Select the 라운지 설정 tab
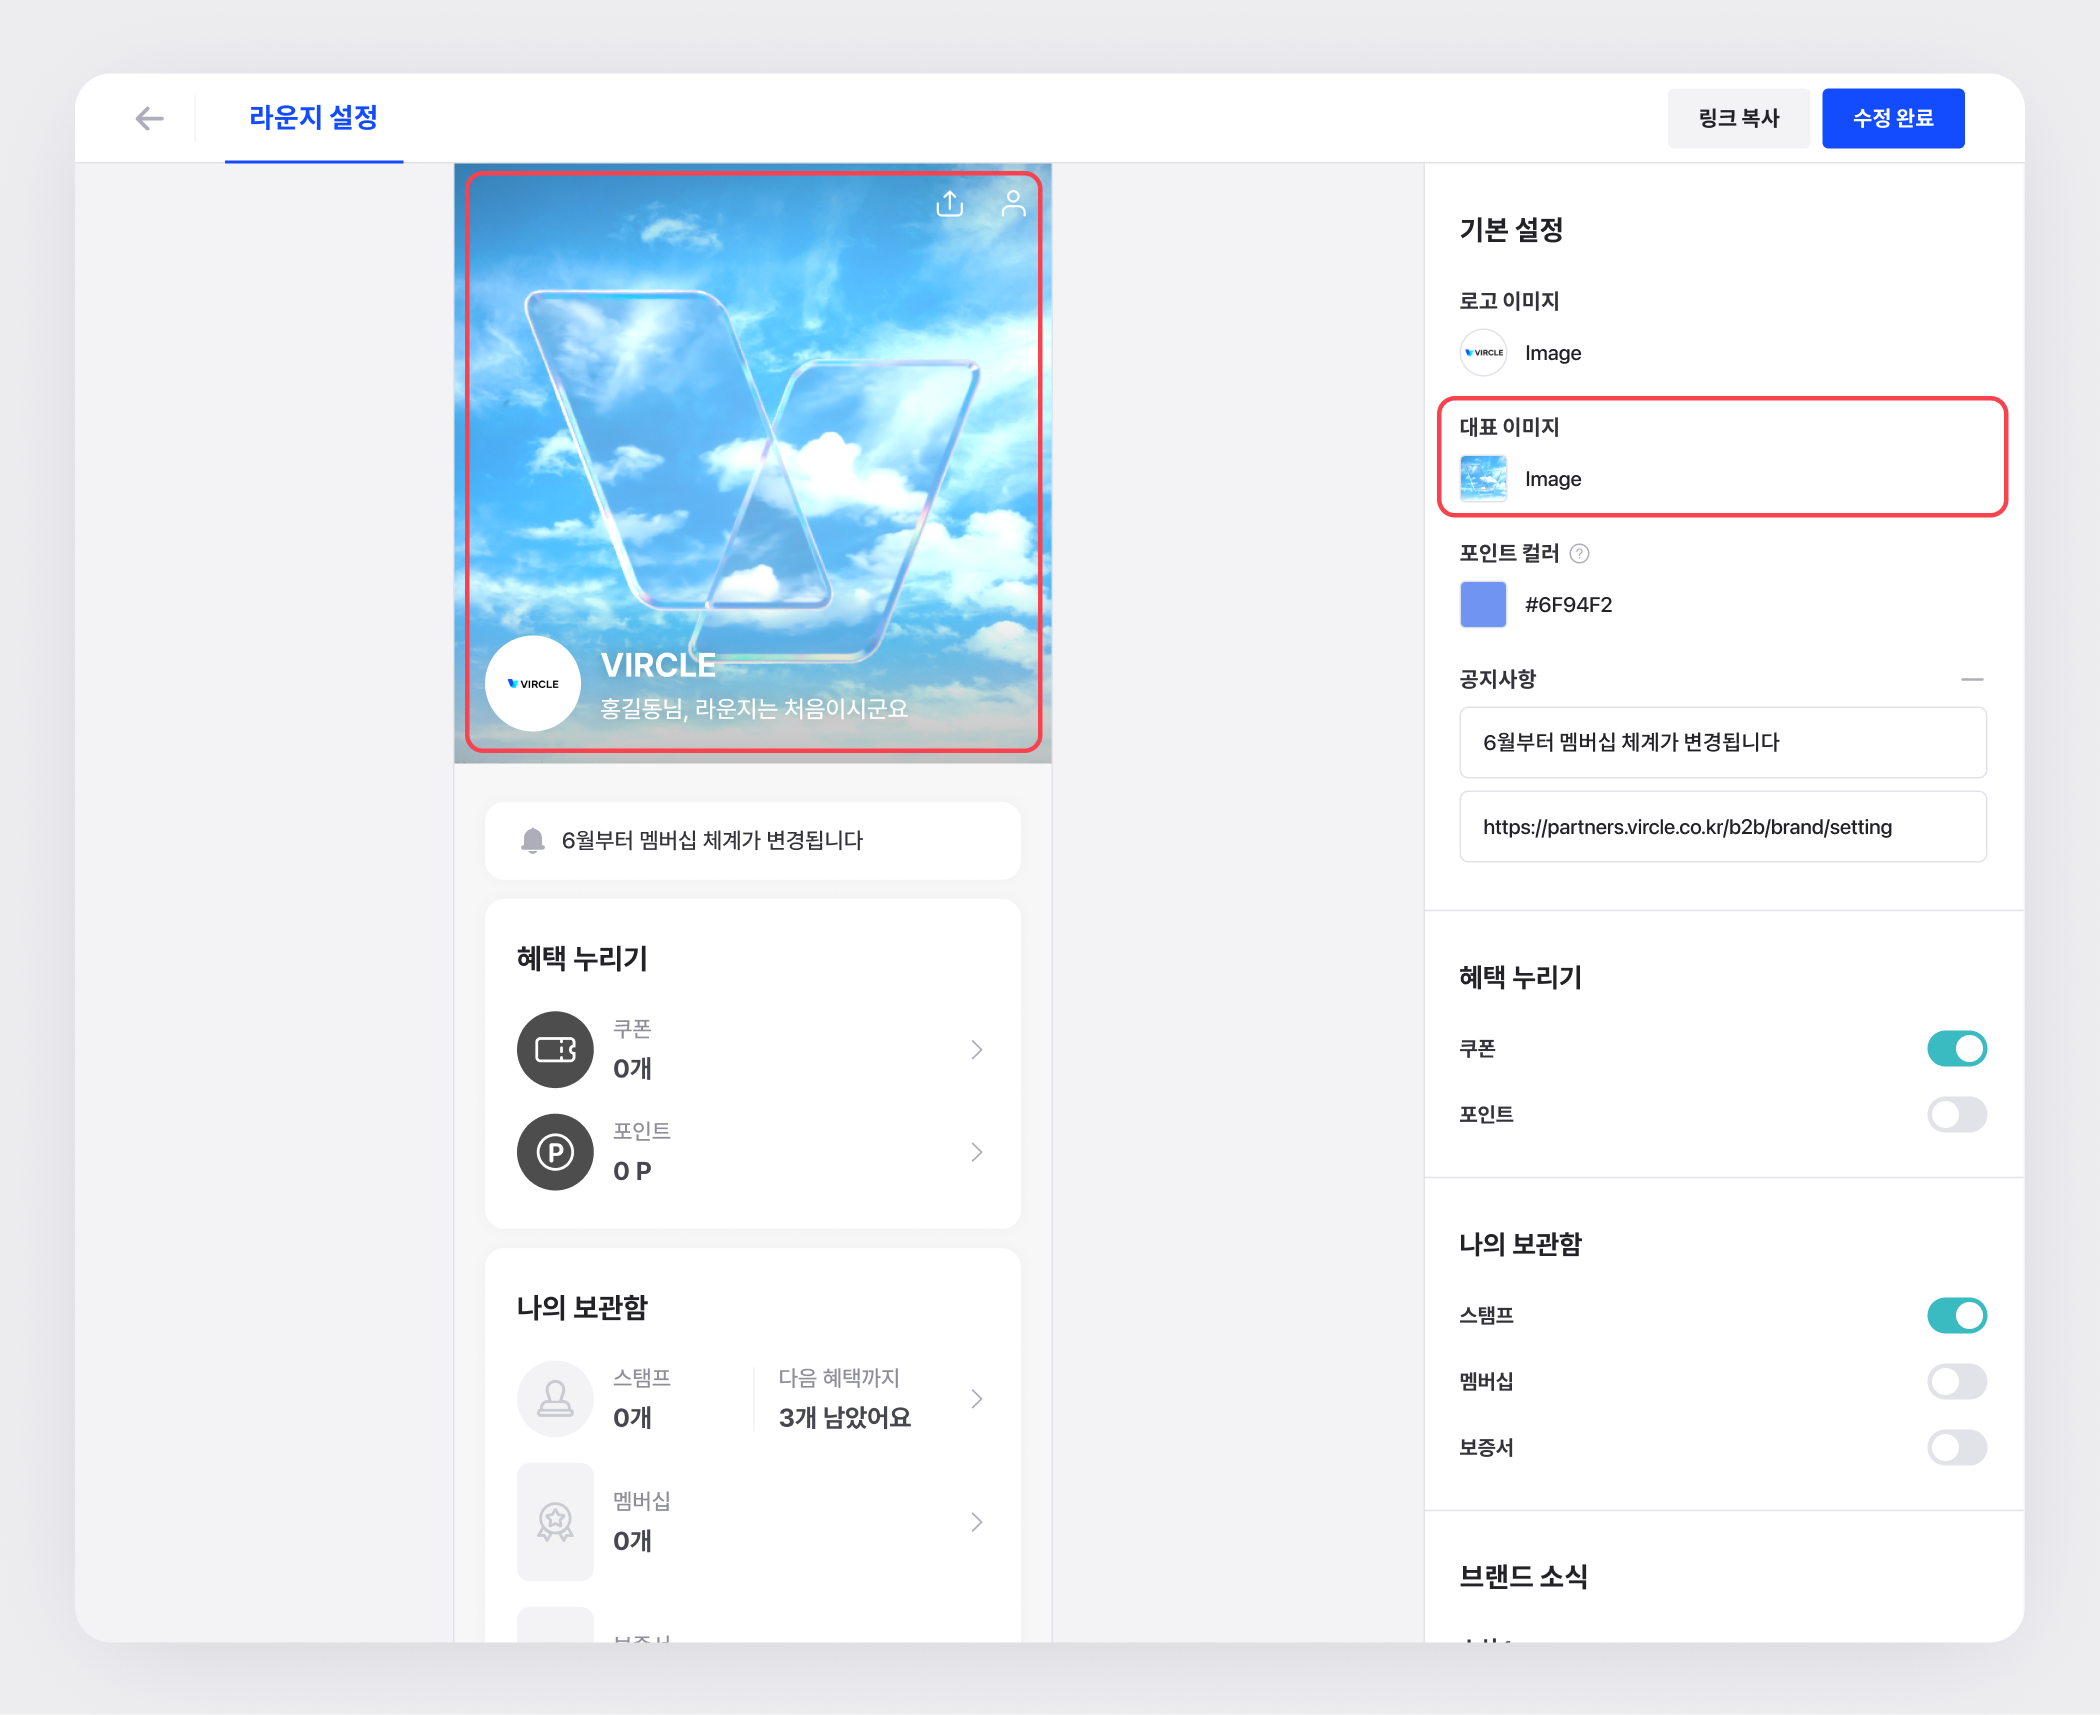 313,118
